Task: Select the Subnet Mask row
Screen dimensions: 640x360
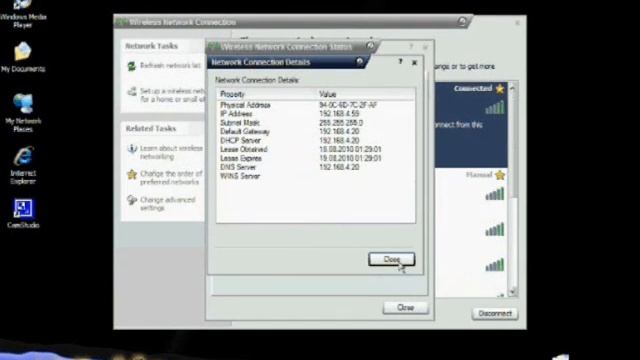Action: click(x=316, y=123)
